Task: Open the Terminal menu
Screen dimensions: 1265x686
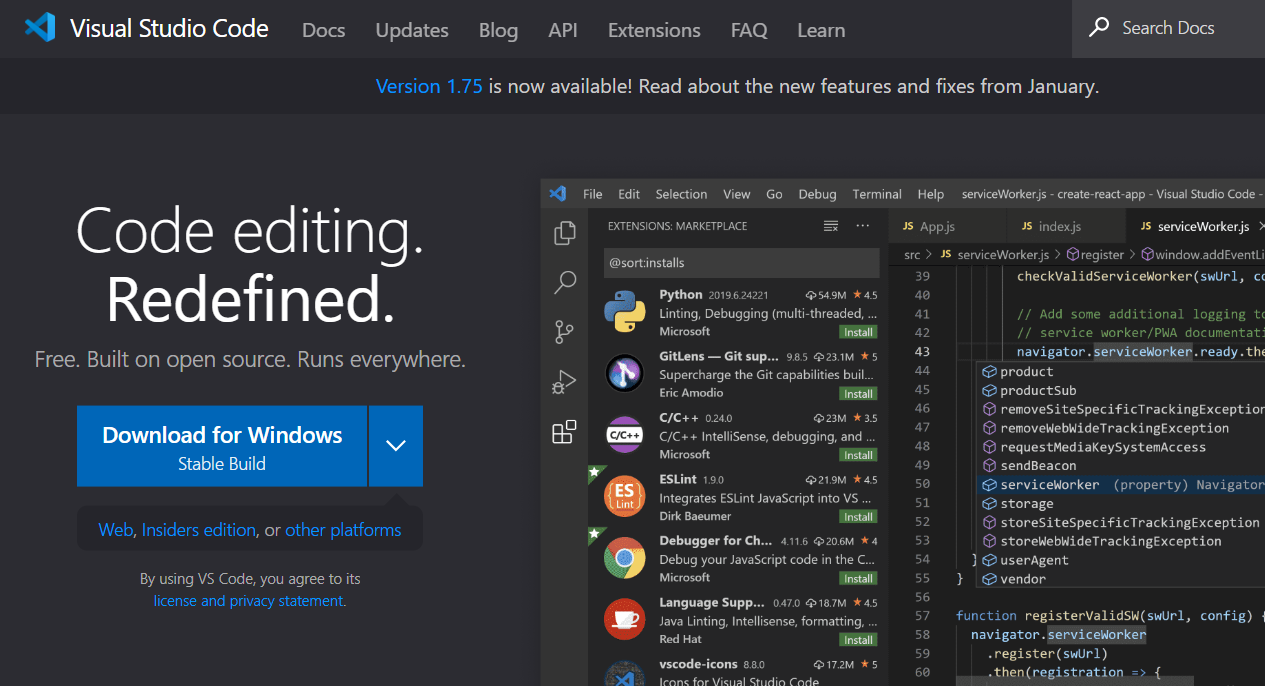Action: pyautogui.click(x=877, y=194)
